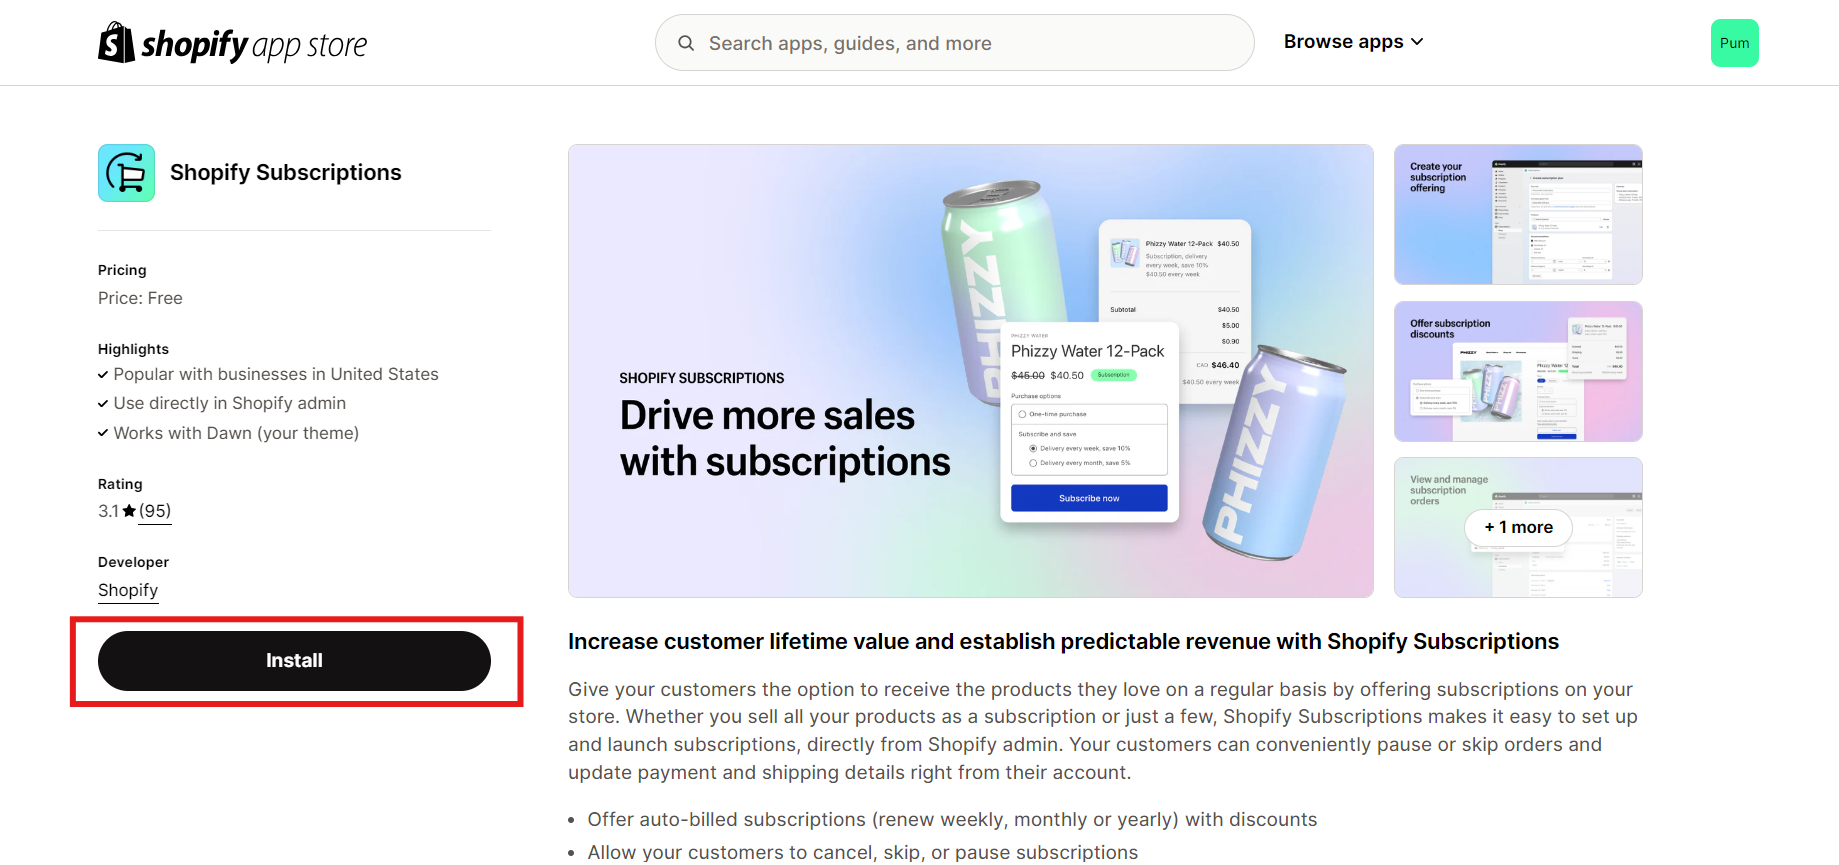The image size is (1839, 865).
Task: Click the Developer section label
Action: 133,562
